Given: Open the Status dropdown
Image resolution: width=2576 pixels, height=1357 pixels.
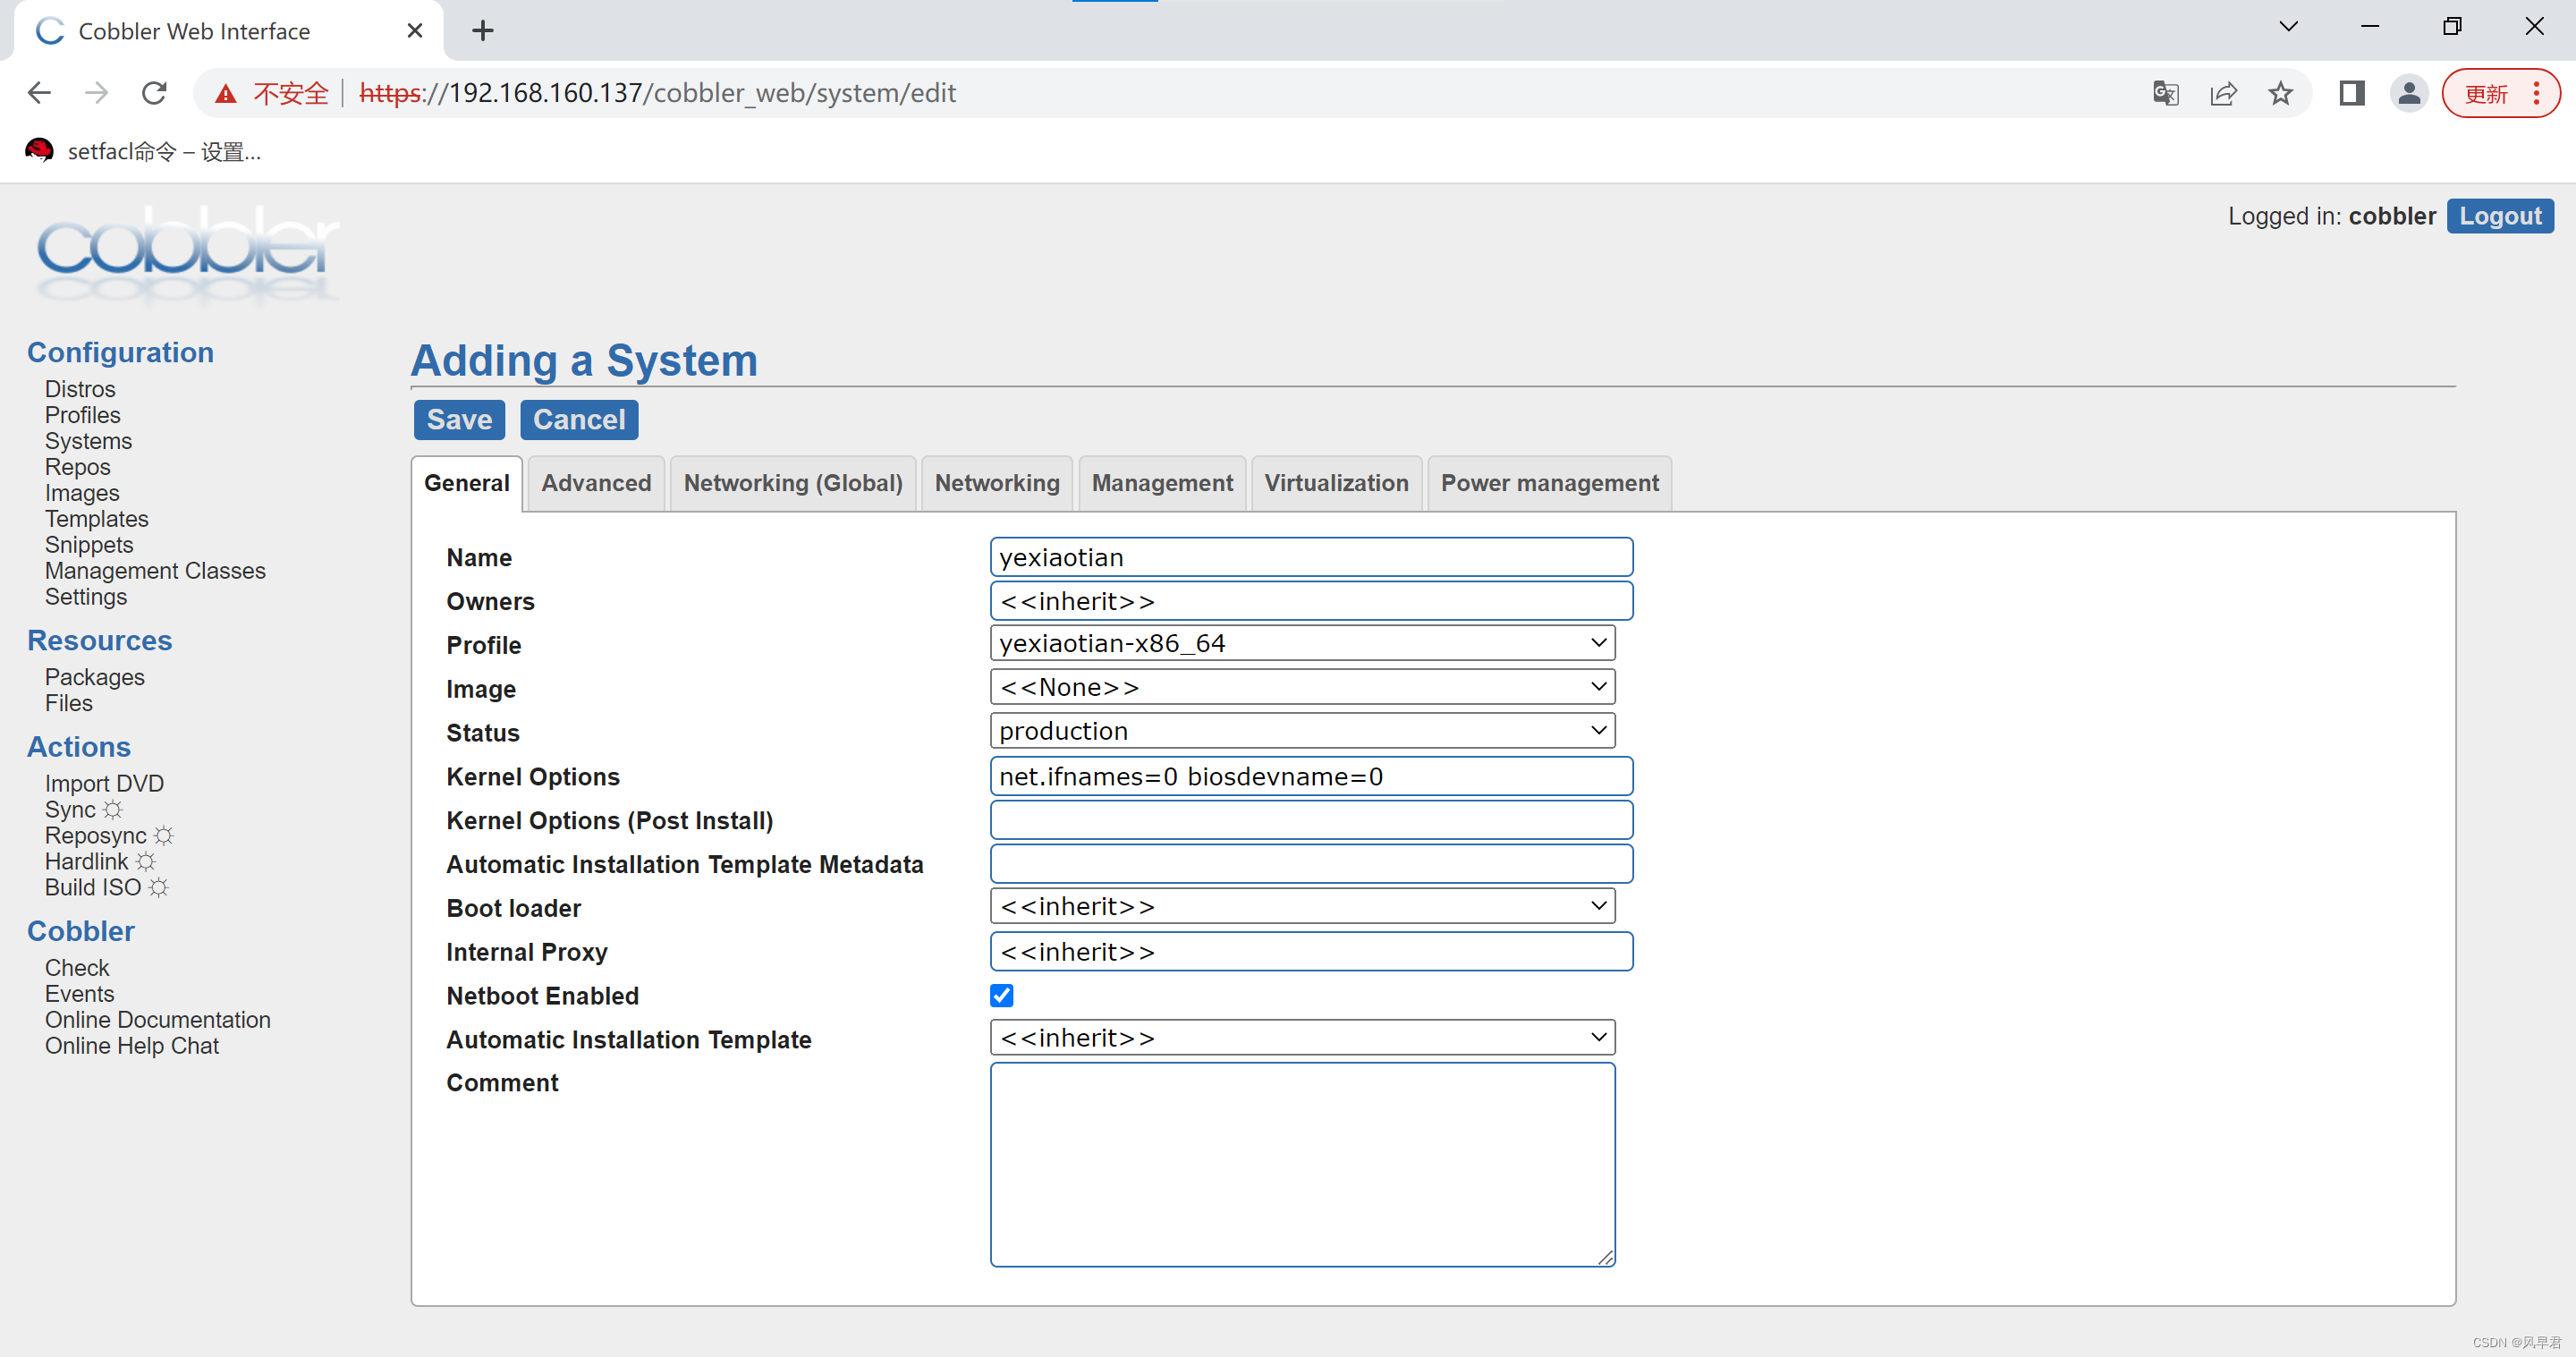Looking at the screenshot, I should 1302,731.
